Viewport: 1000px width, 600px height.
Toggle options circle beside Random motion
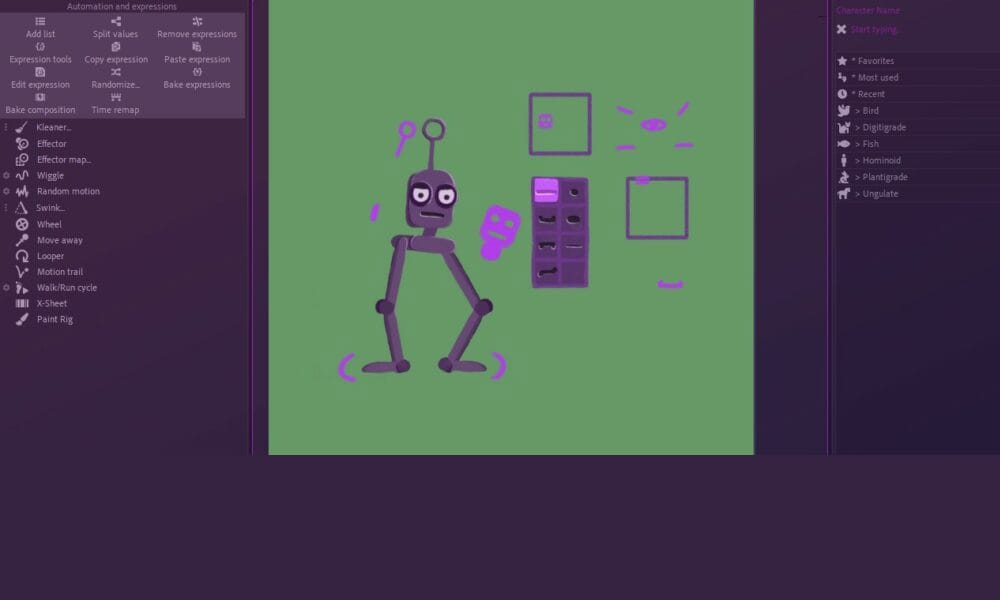(x=6, y=191)
